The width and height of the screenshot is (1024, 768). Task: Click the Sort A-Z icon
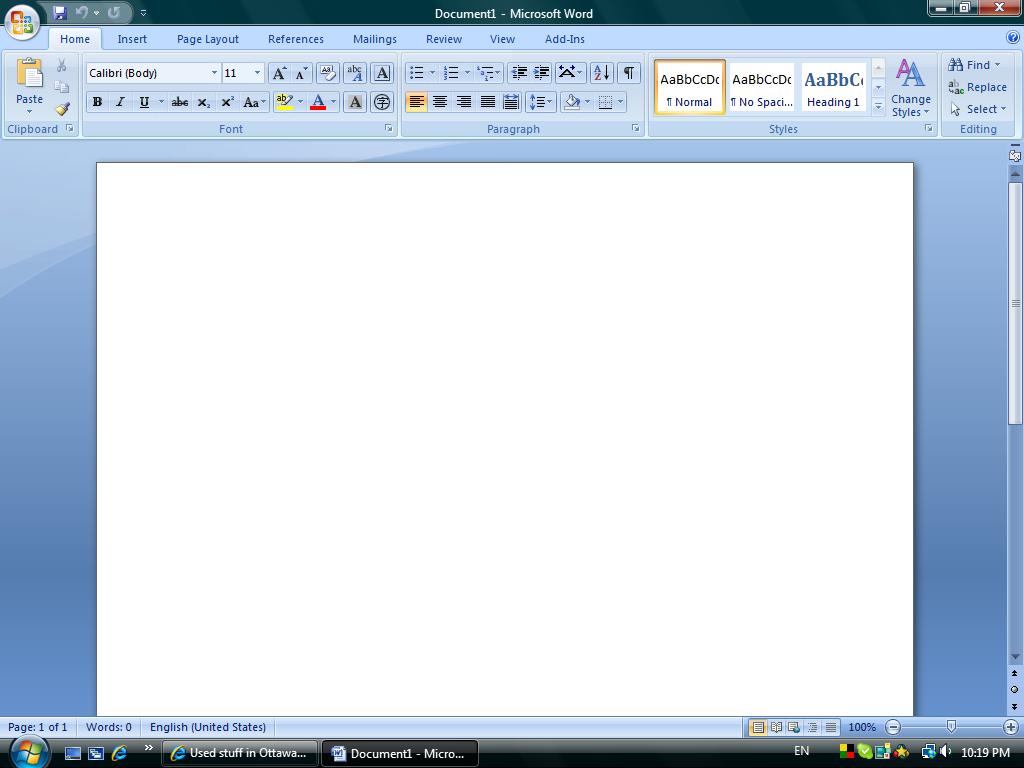pos(601,73)
